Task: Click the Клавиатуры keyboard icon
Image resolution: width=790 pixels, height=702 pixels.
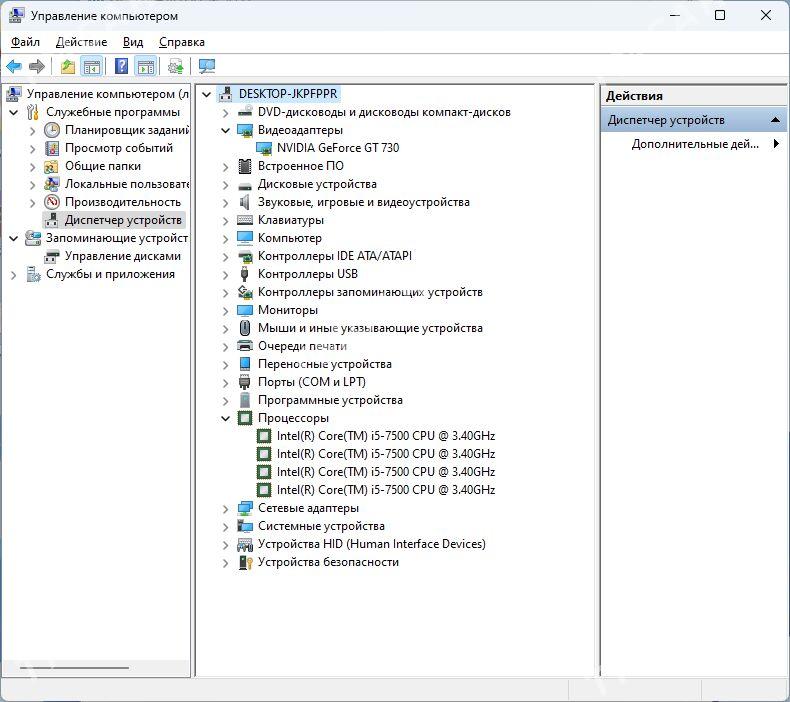Action: coord(245,220)
